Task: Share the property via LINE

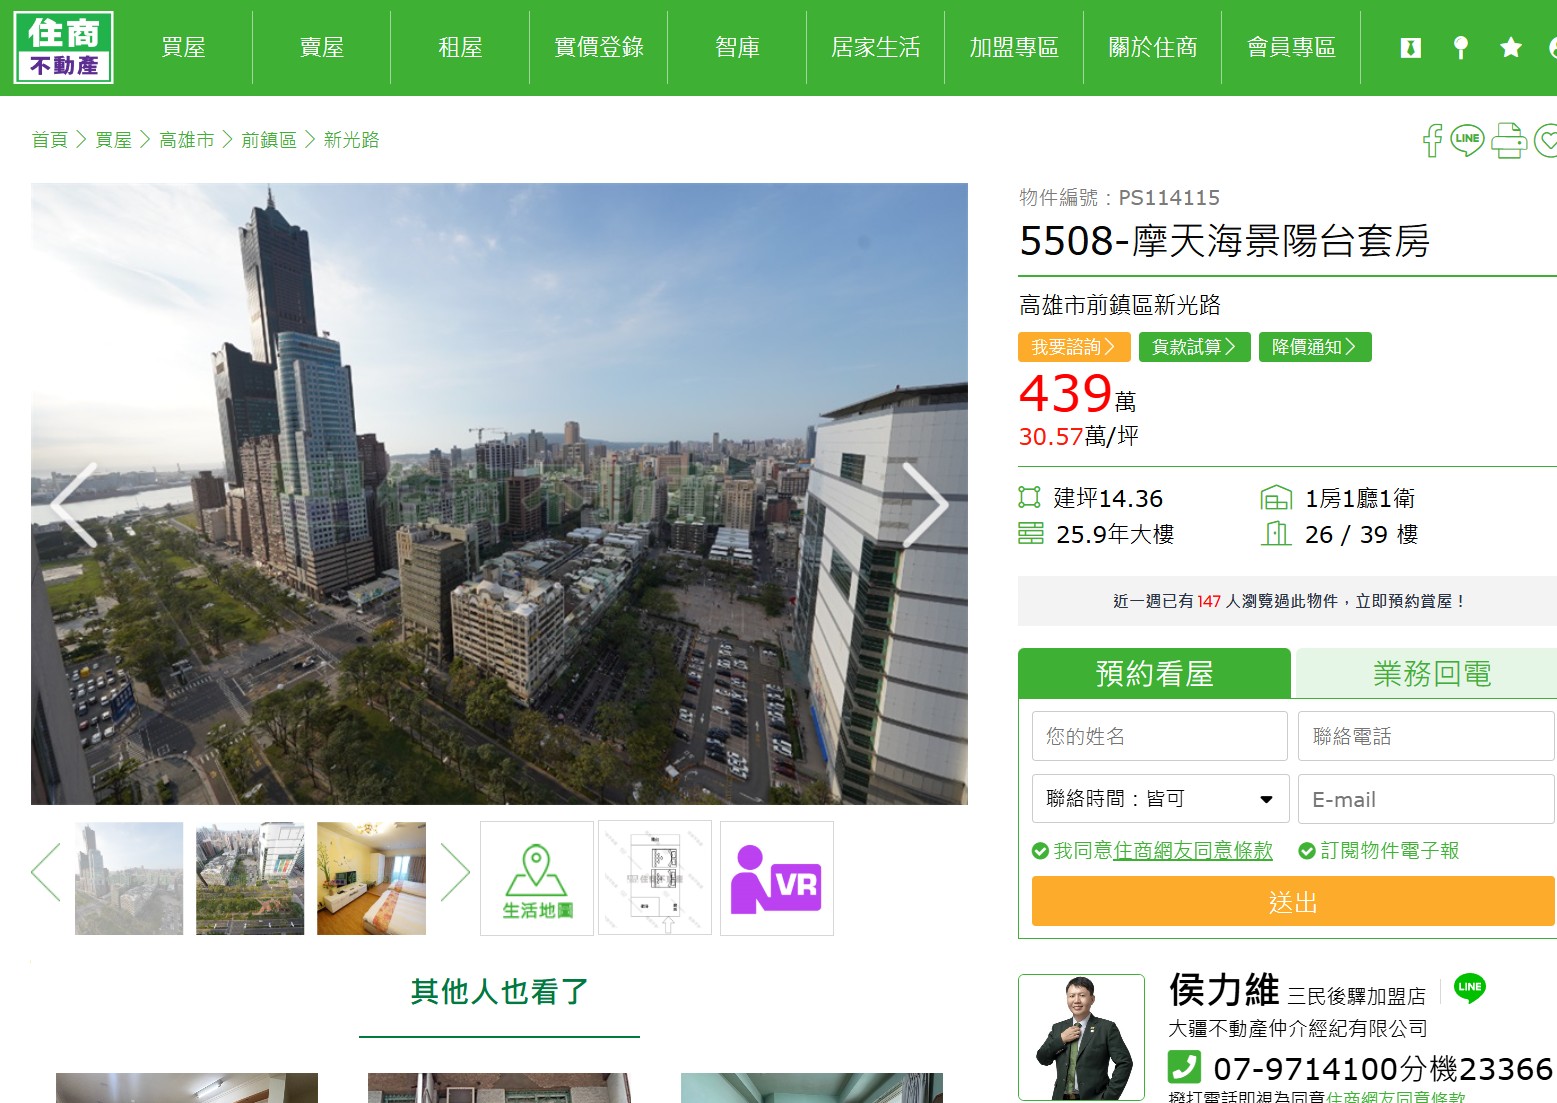Action: click(1467, 141)
